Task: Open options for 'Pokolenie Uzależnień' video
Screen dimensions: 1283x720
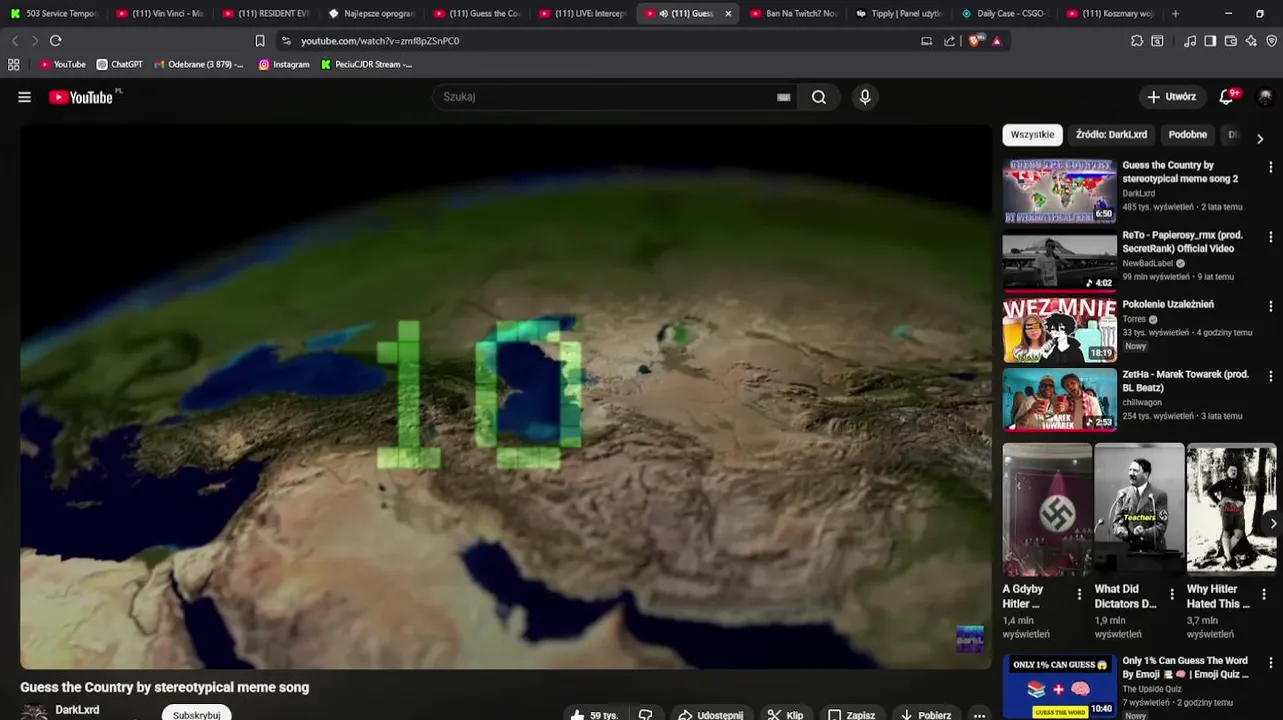Action: click(x=1271, y=306)
